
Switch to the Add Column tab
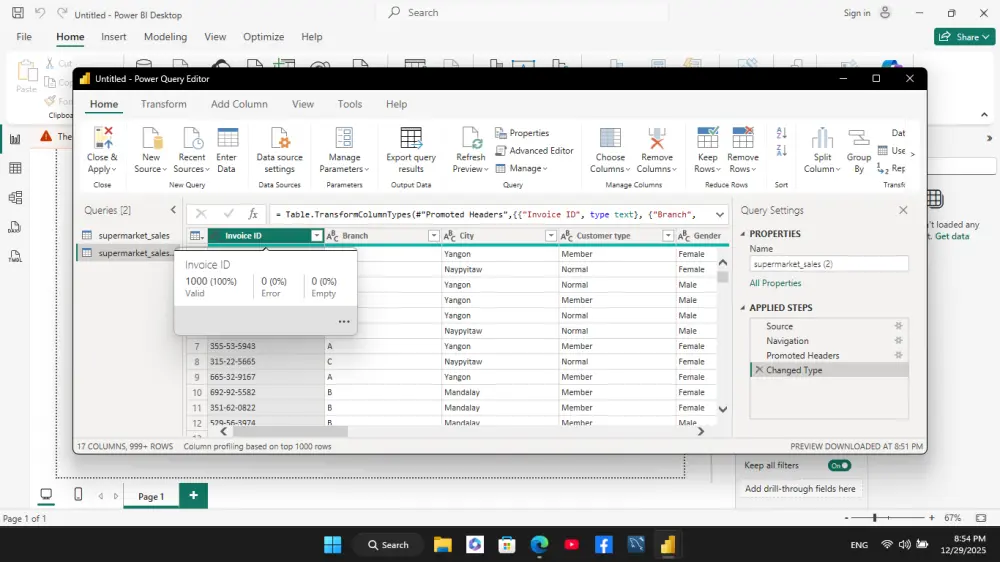239,104
